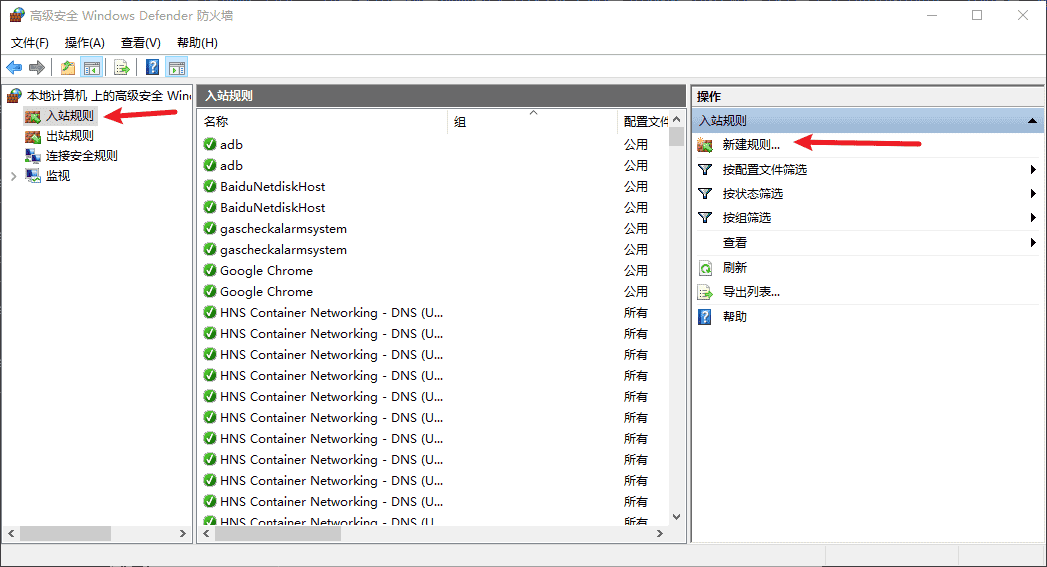Expand the 监视 tree node
This screenshot has width=1047, height=567.
click(13, 176)
